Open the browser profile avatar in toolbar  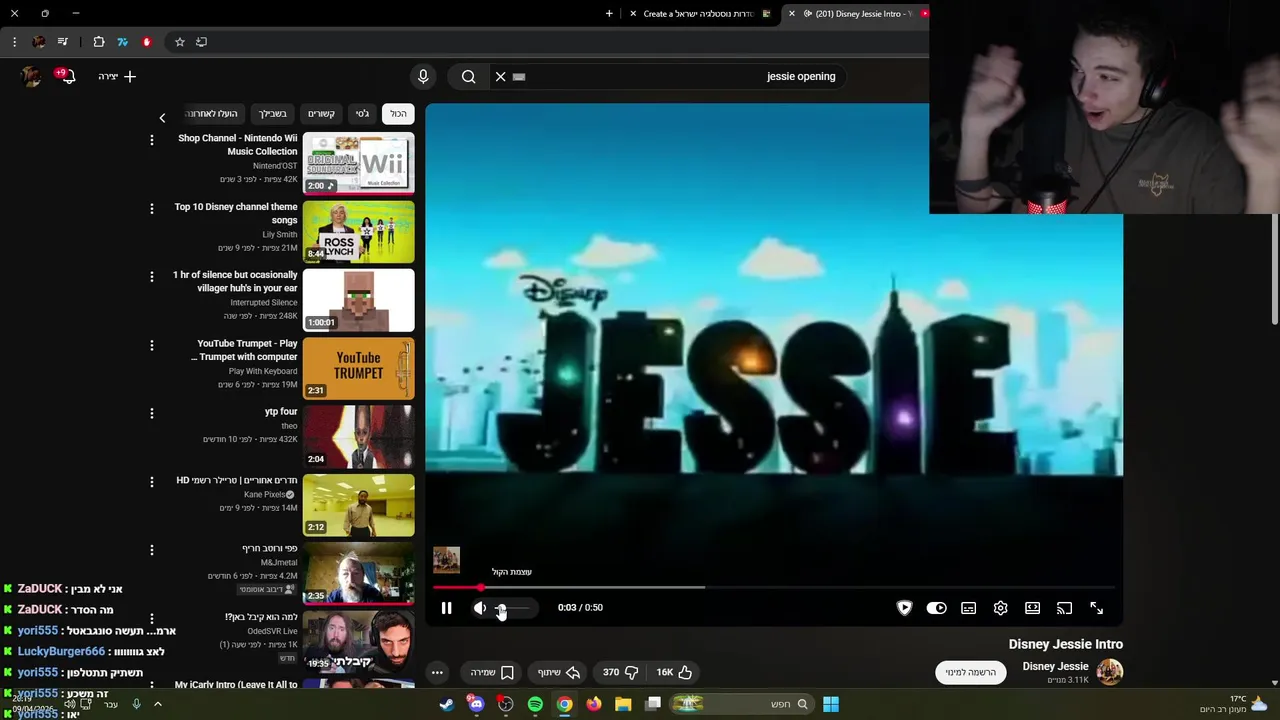[x=38, y=42]
